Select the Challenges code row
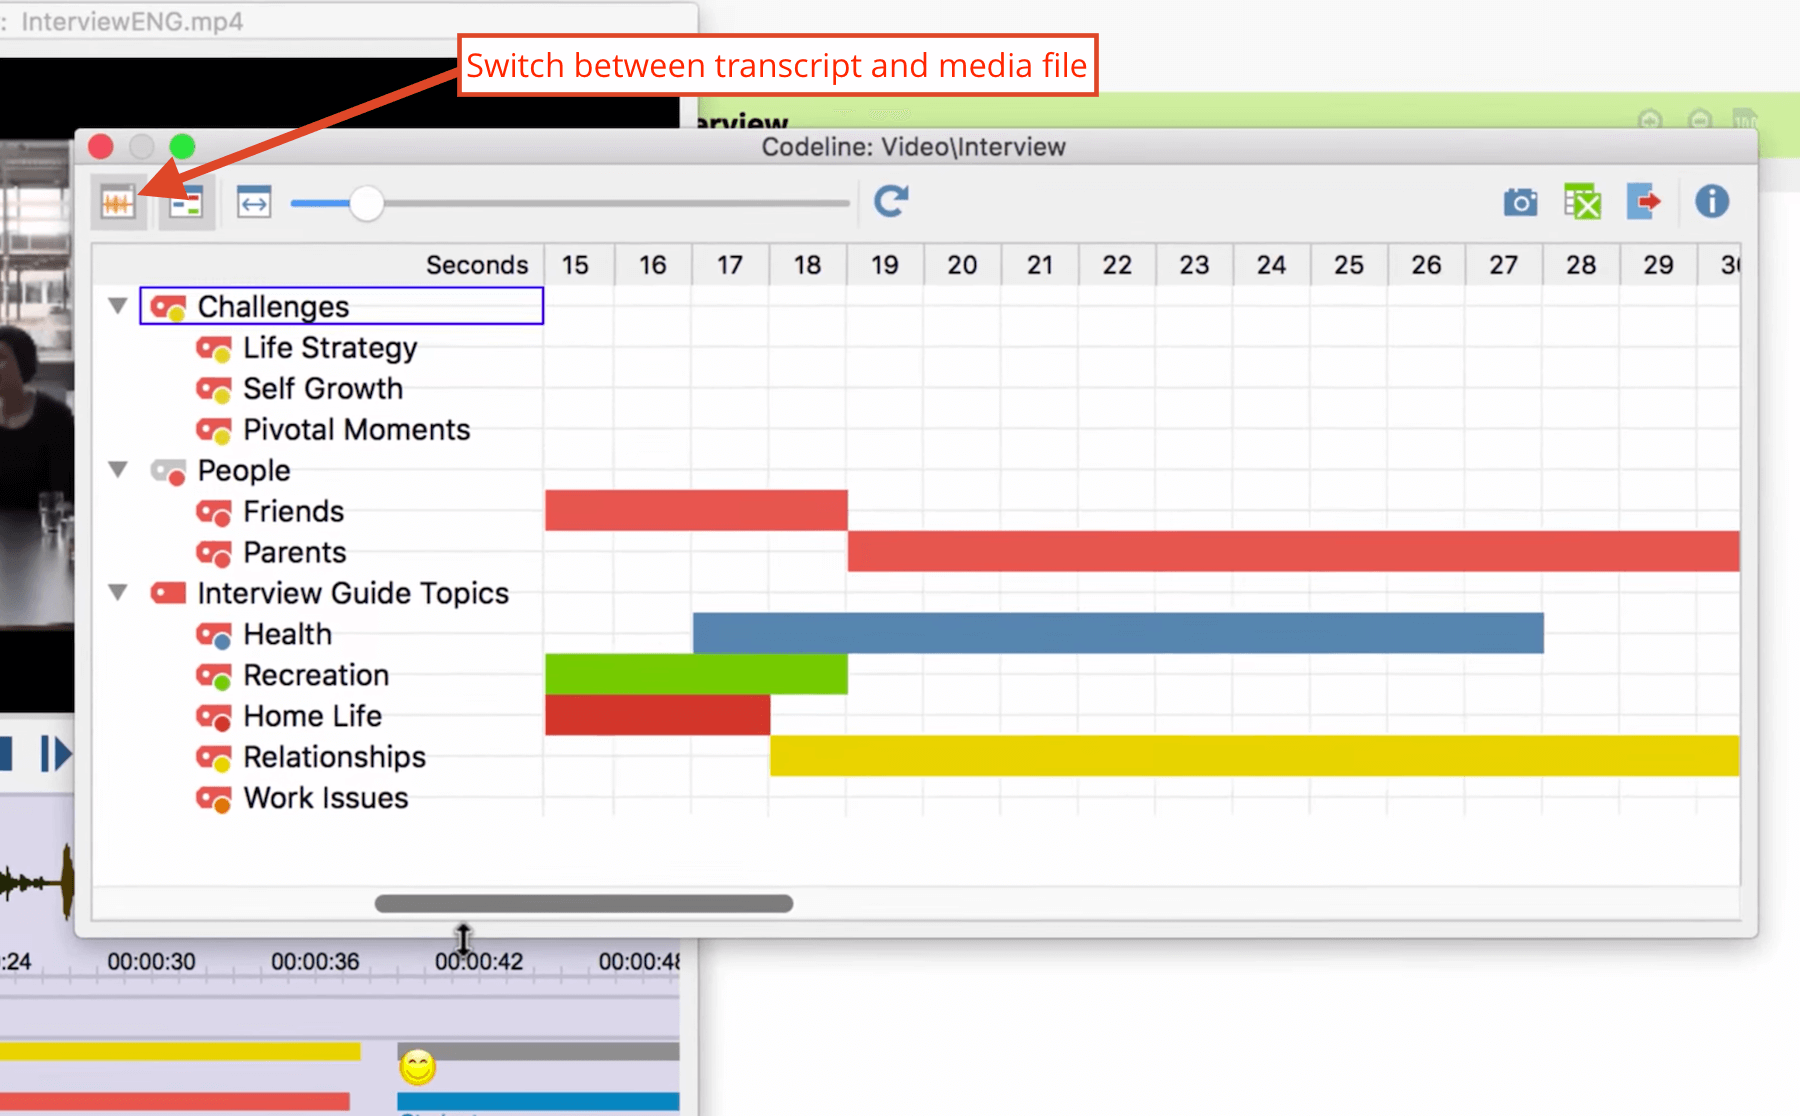 click(342, 306)
